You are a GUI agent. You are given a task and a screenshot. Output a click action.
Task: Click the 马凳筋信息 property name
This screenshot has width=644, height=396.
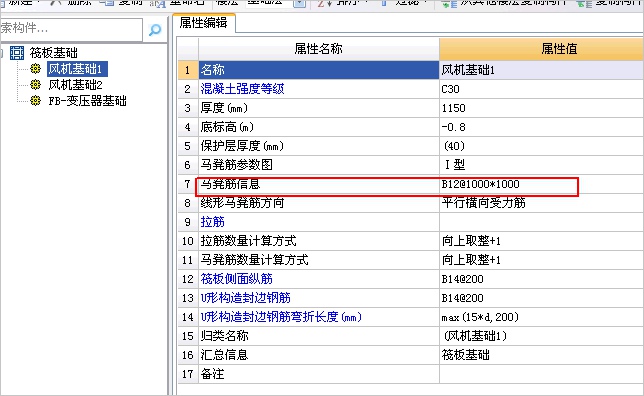[230, 184]
